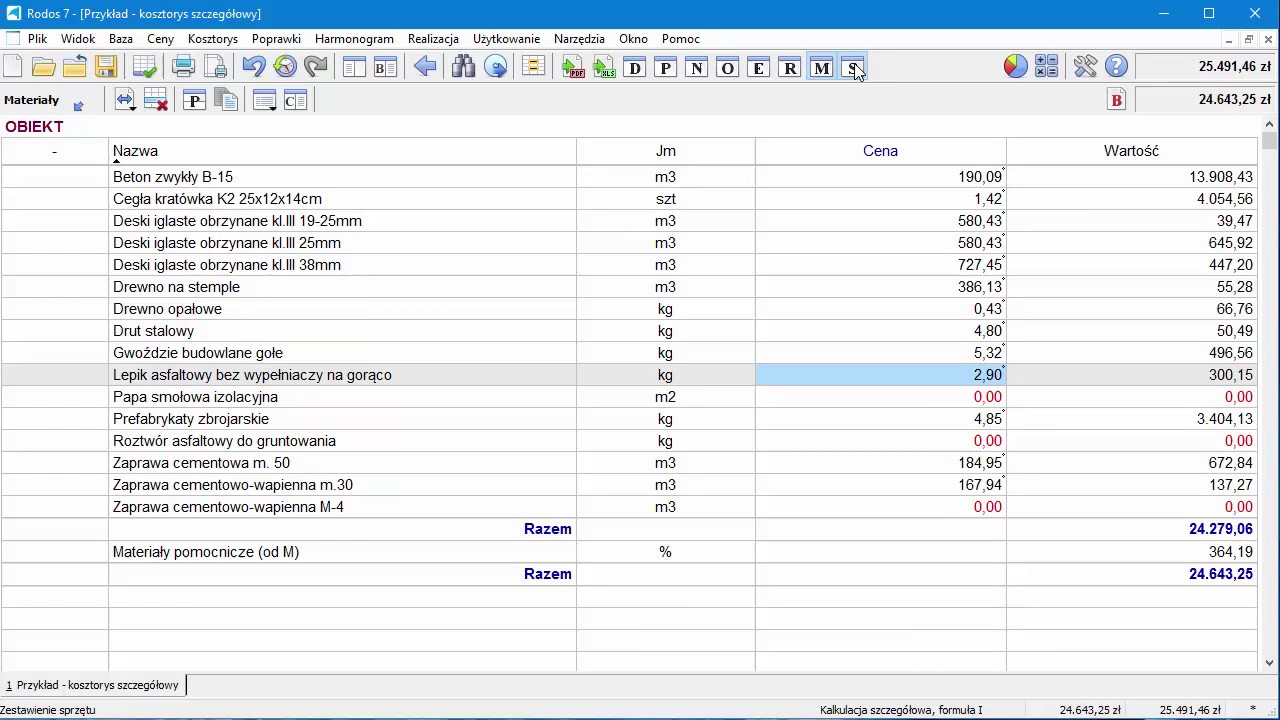This screenshot has width=1280, height=720.
Task: Open the calculator icon
Action: (1046, 67)
